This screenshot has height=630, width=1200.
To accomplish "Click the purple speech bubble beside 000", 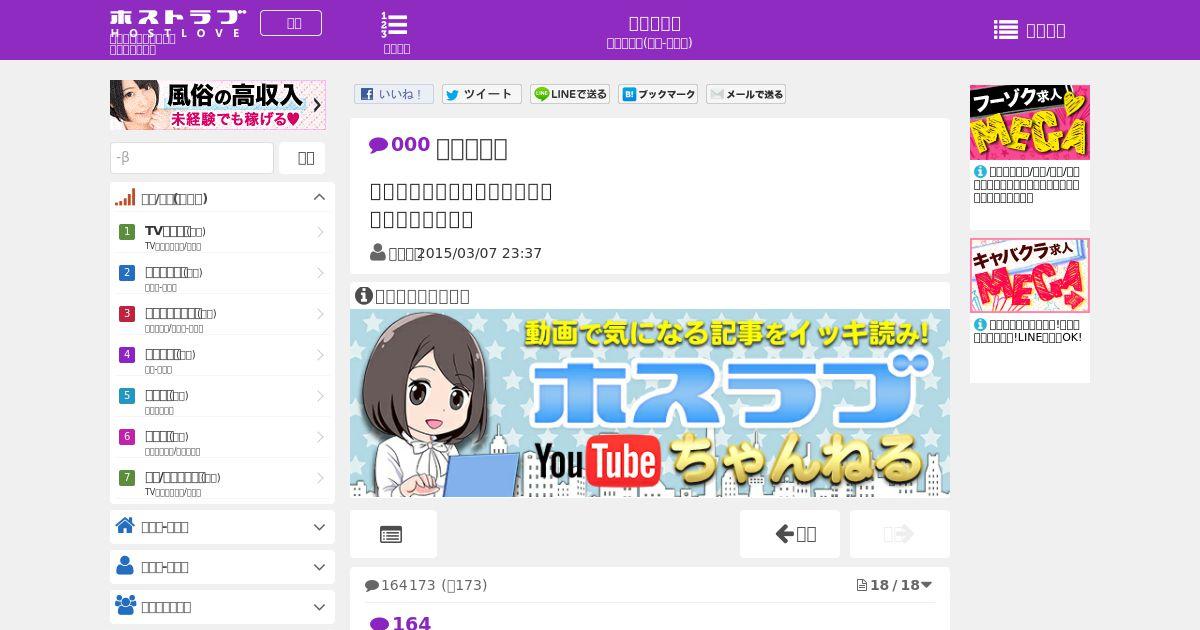I will tap(378, 146).
